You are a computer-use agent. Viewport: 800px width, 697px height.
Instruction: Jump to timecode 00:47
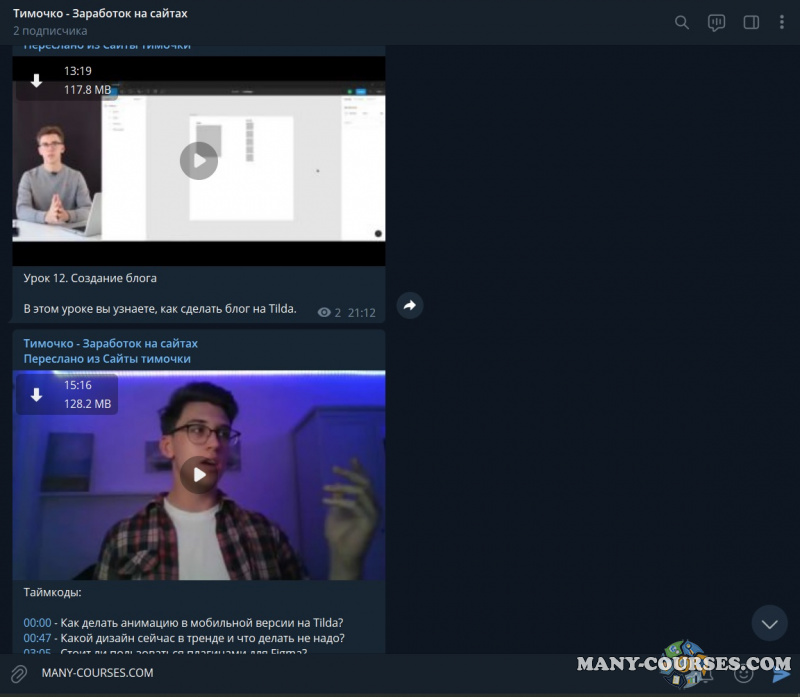coord(37,638)
